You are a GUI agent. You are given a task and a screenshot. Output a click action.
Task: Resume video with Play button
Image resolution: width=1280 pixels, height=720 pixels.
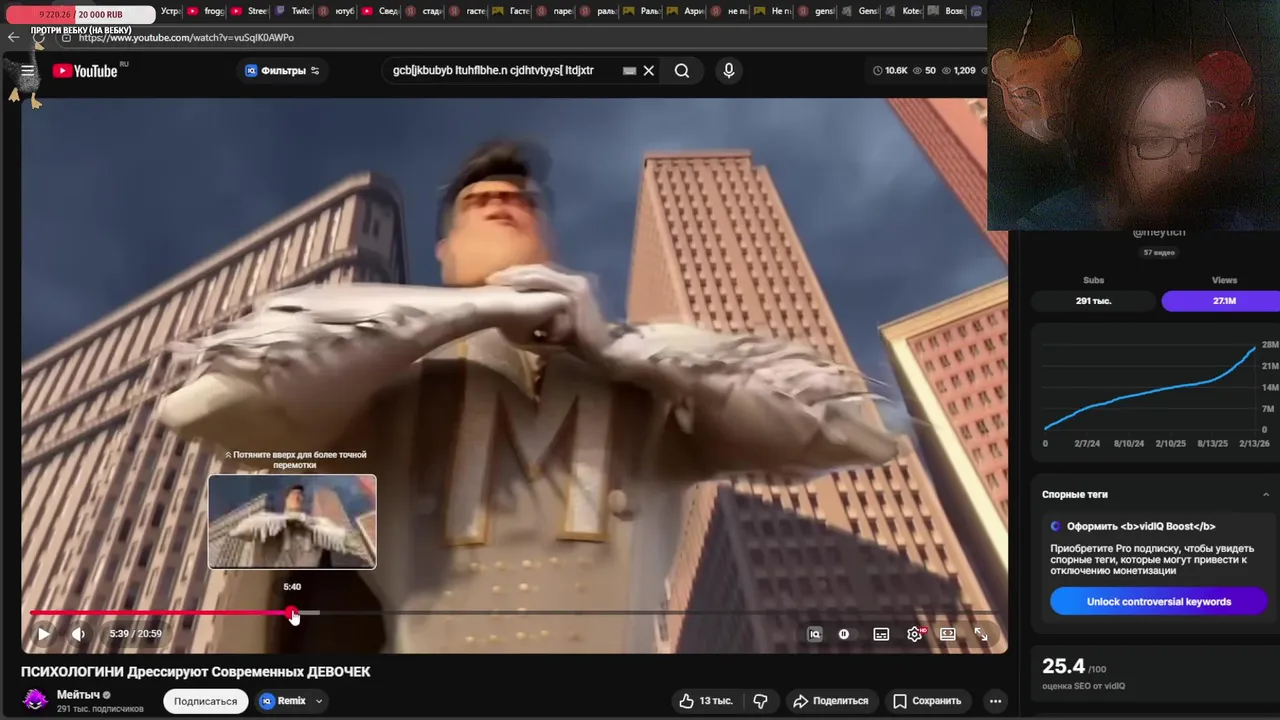[43, 634]
